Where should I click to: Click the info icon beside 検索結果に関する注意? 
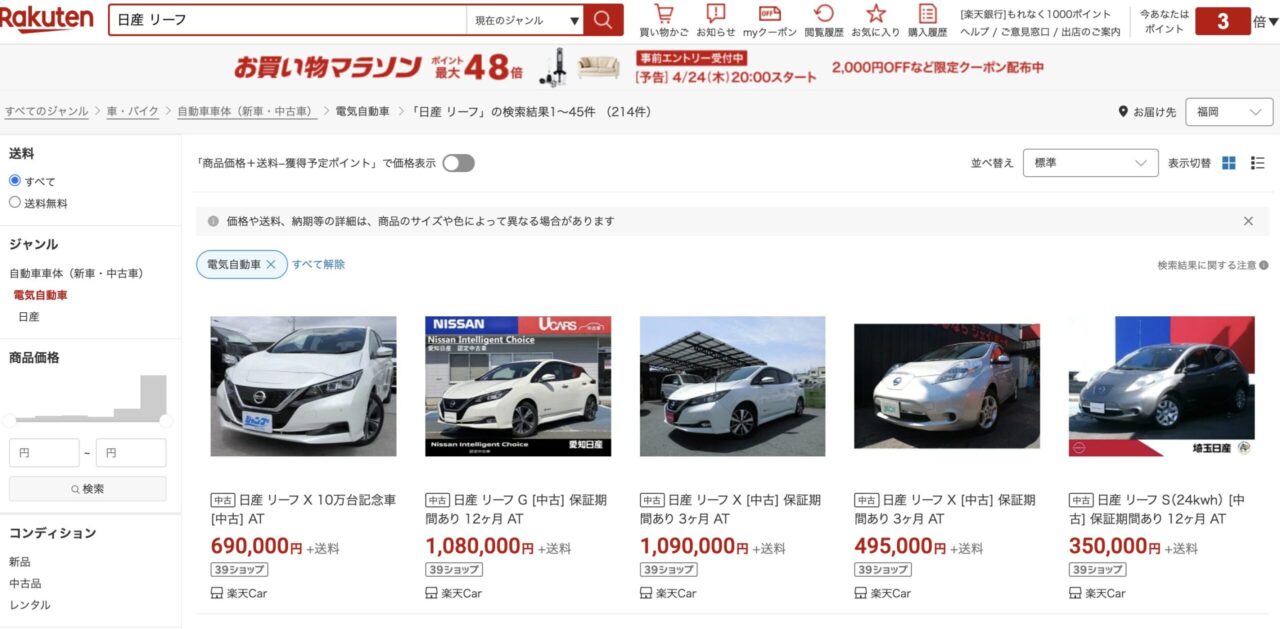pyautogui.click(x=1264, y=265)
